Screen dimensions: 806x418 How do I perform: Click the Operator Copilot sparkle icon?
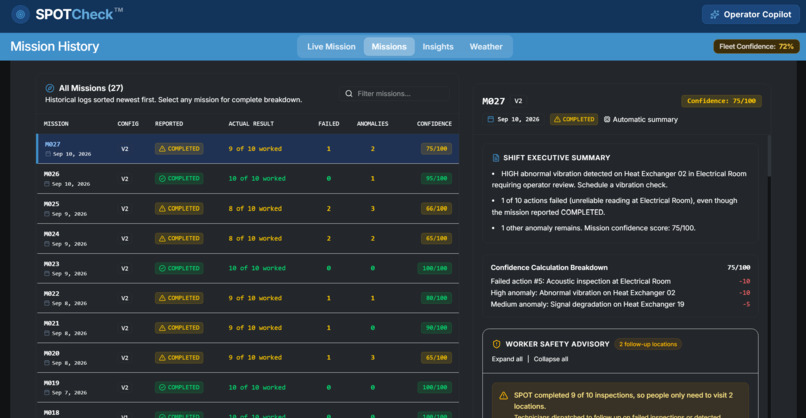(x=715, y=14)
